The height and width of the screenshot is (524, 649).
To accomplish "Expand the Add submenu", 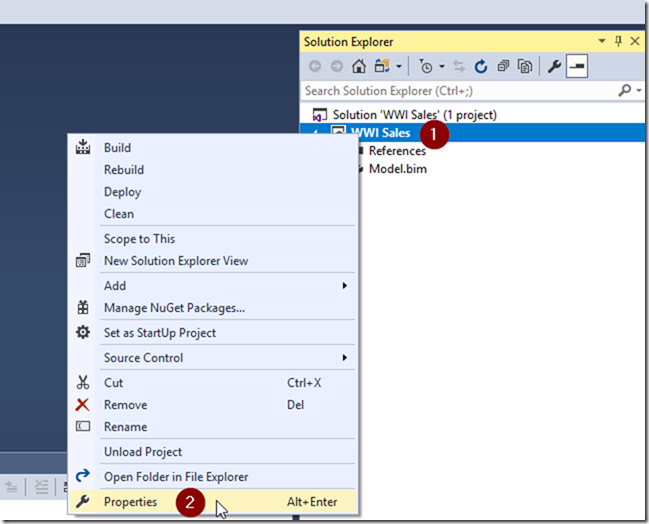I will (212, 286).
